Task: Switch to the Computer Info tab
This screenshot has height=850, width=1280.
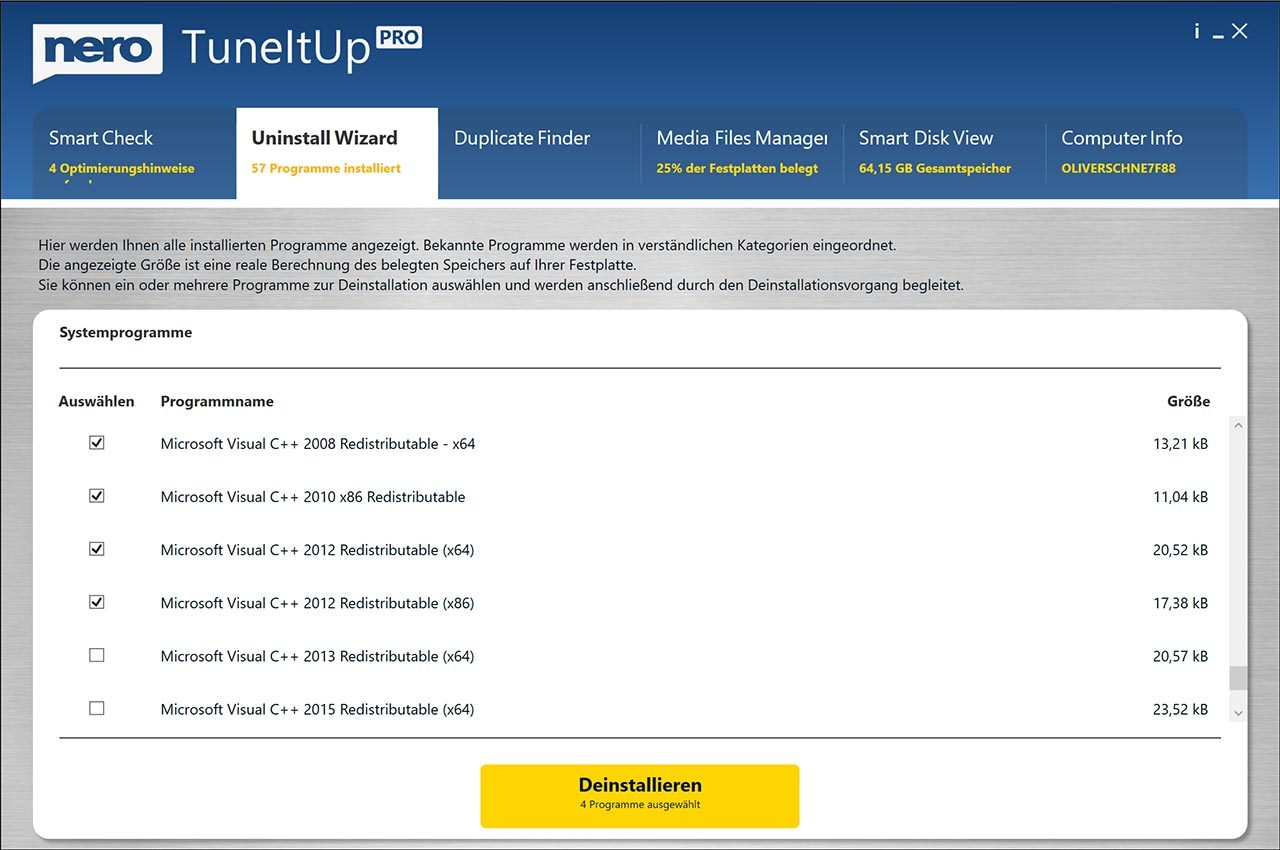Action: click(x=1146, y=153)
